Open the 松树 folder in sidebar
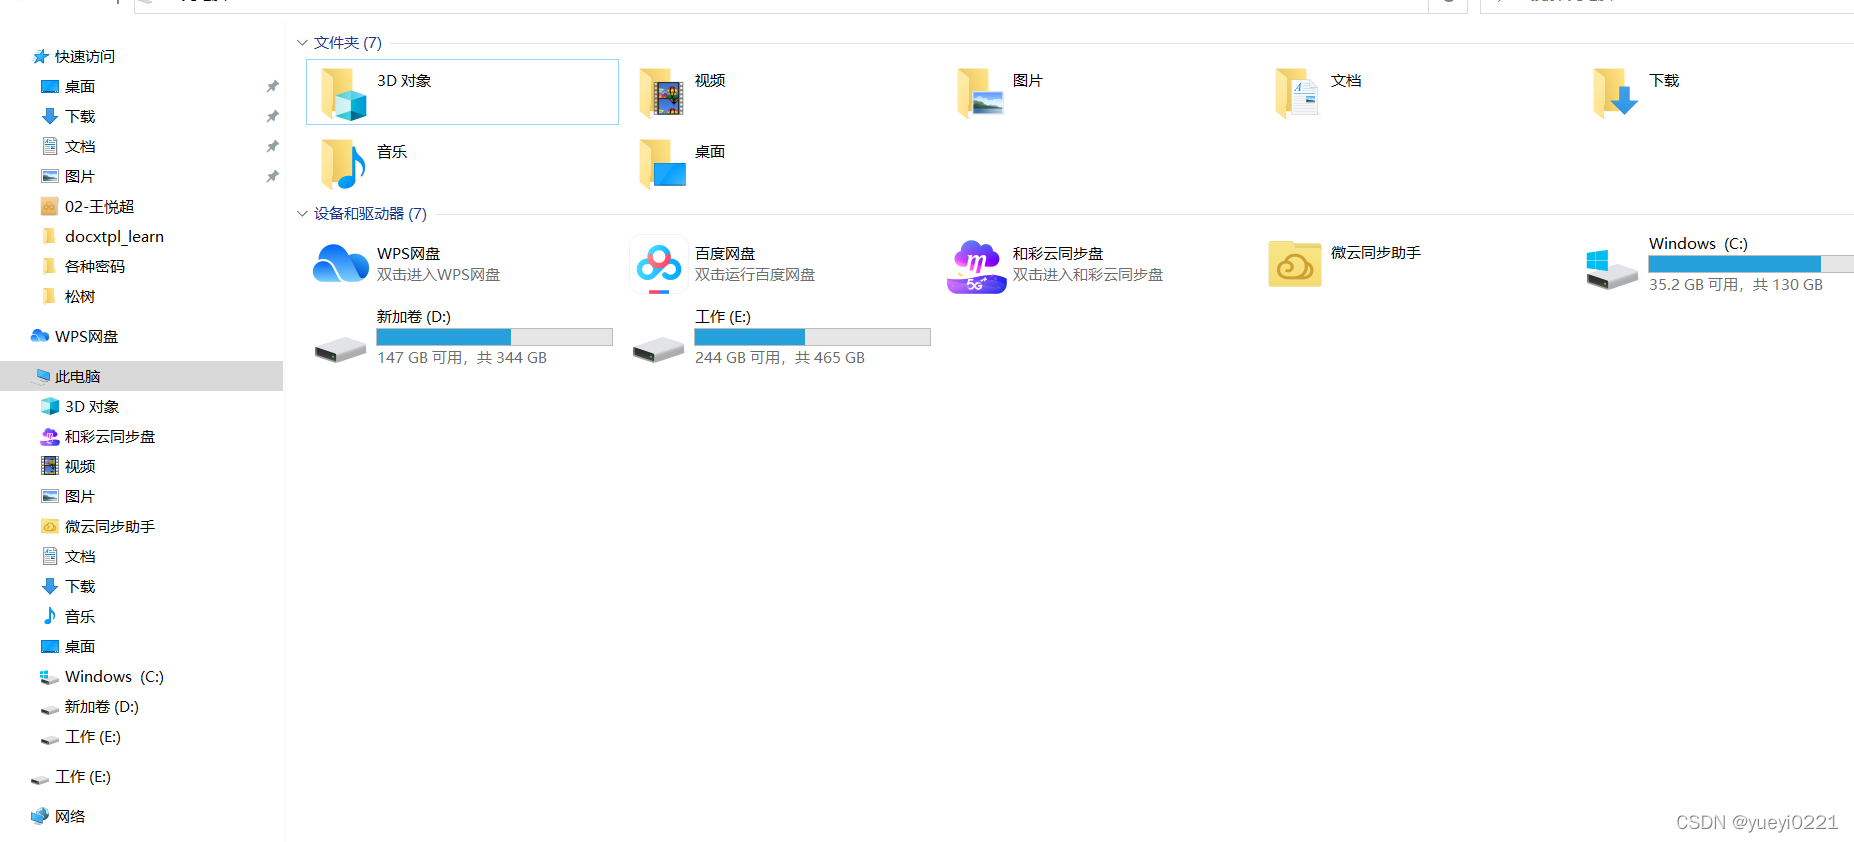The height and width of the screenshot is (842, 1854). click(x=80, y=296)
